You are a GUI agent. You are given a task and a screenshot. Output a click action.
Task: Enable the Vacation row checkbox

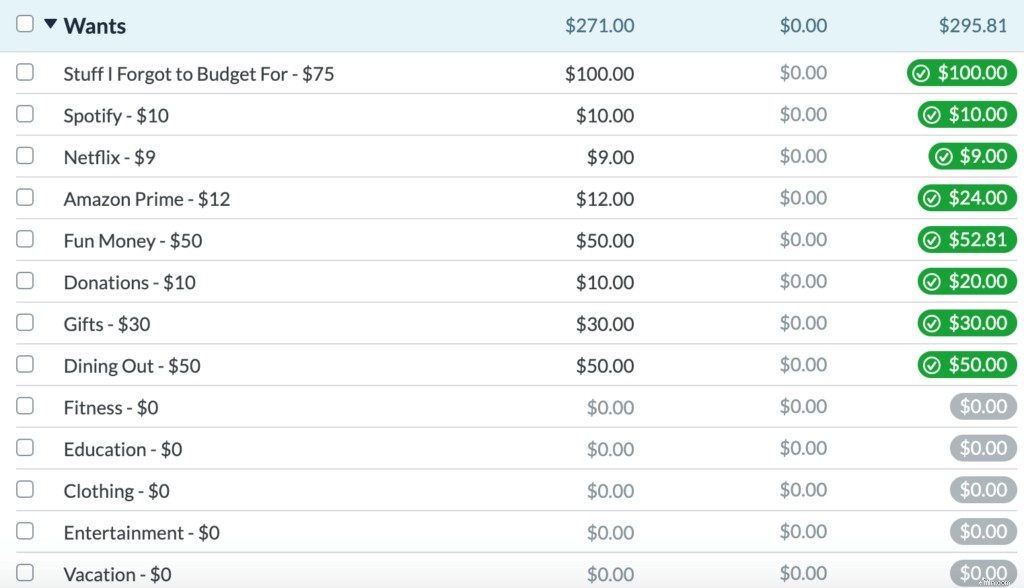pyautogui.click(x=25, y=573)
